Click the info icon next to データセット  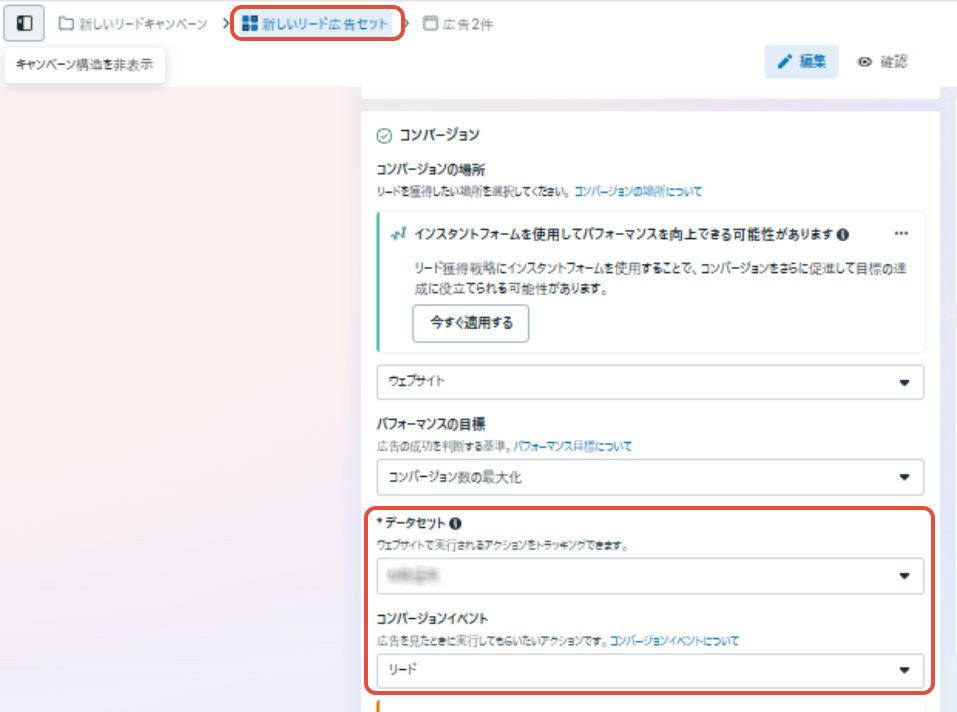coord(455,523)
